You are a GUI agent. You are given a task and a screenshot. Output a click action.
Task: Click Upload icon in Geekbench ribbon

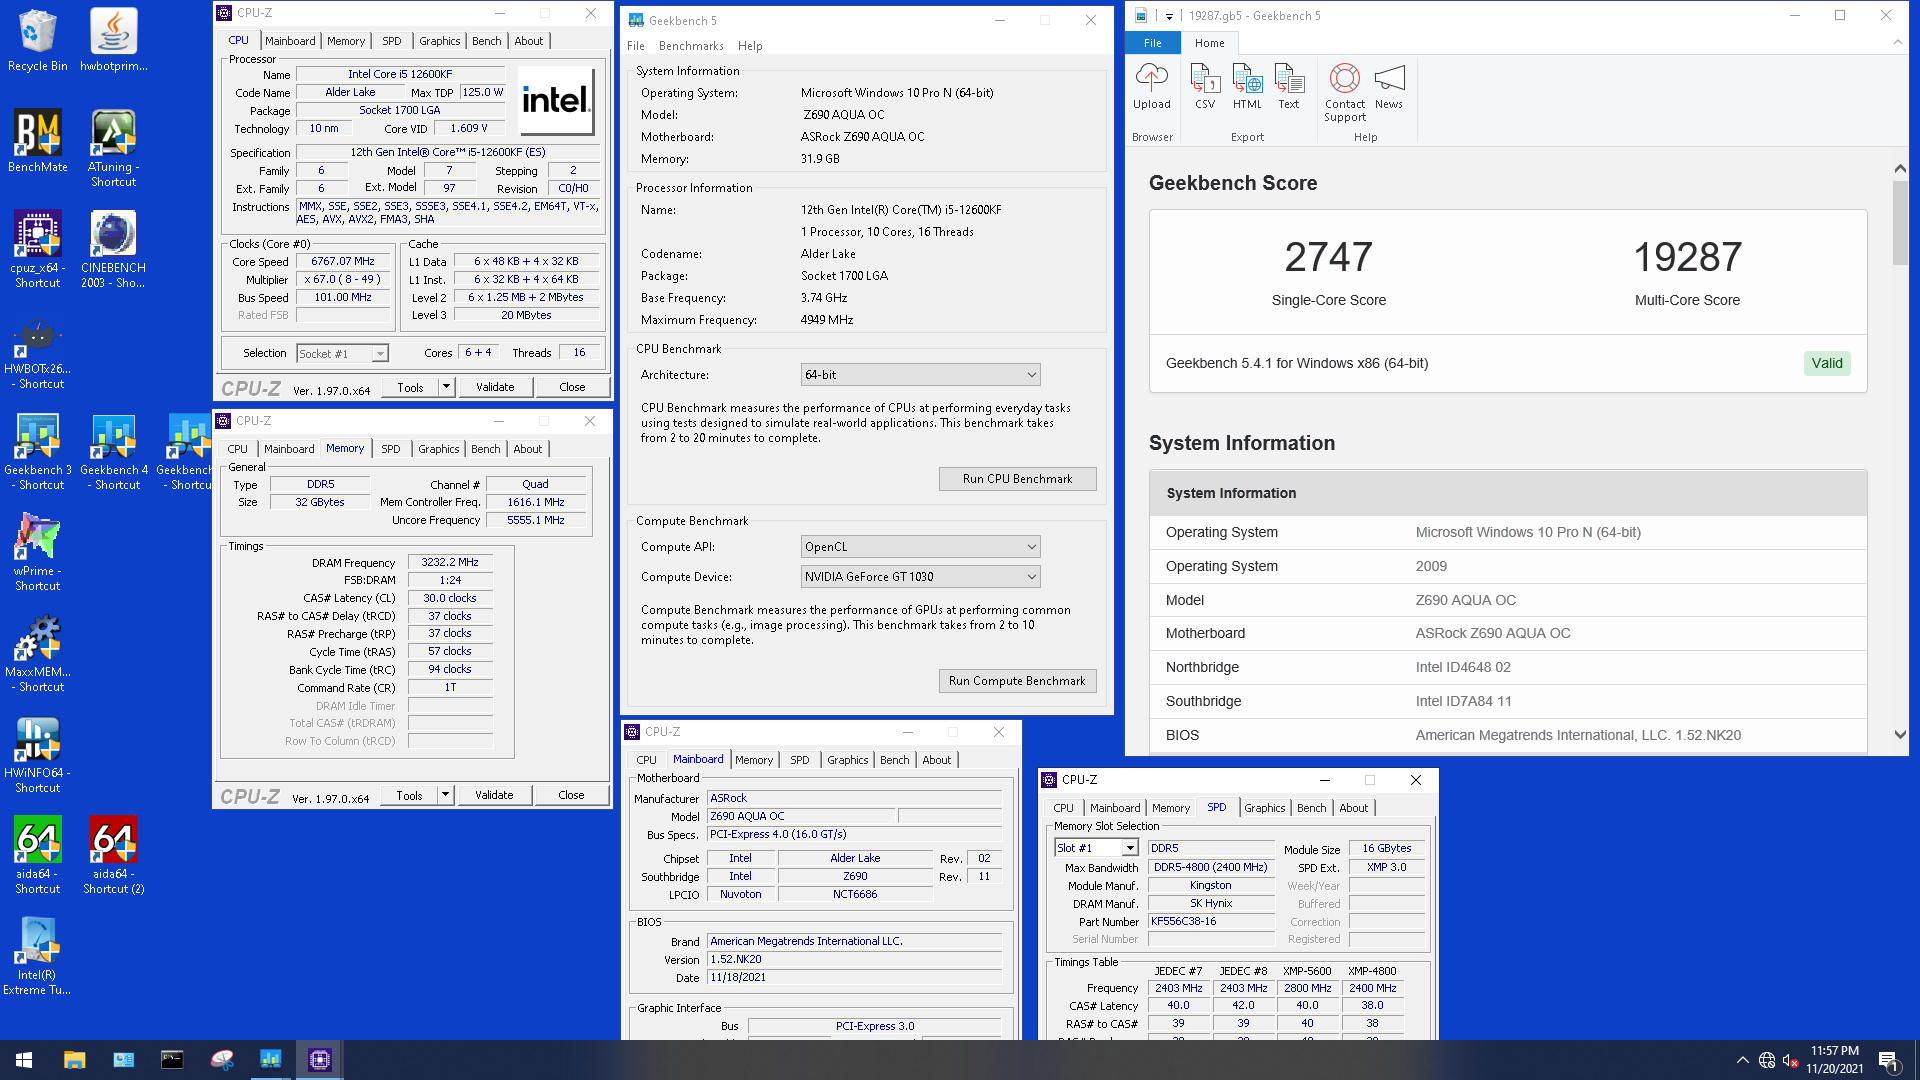point(1151,86)
